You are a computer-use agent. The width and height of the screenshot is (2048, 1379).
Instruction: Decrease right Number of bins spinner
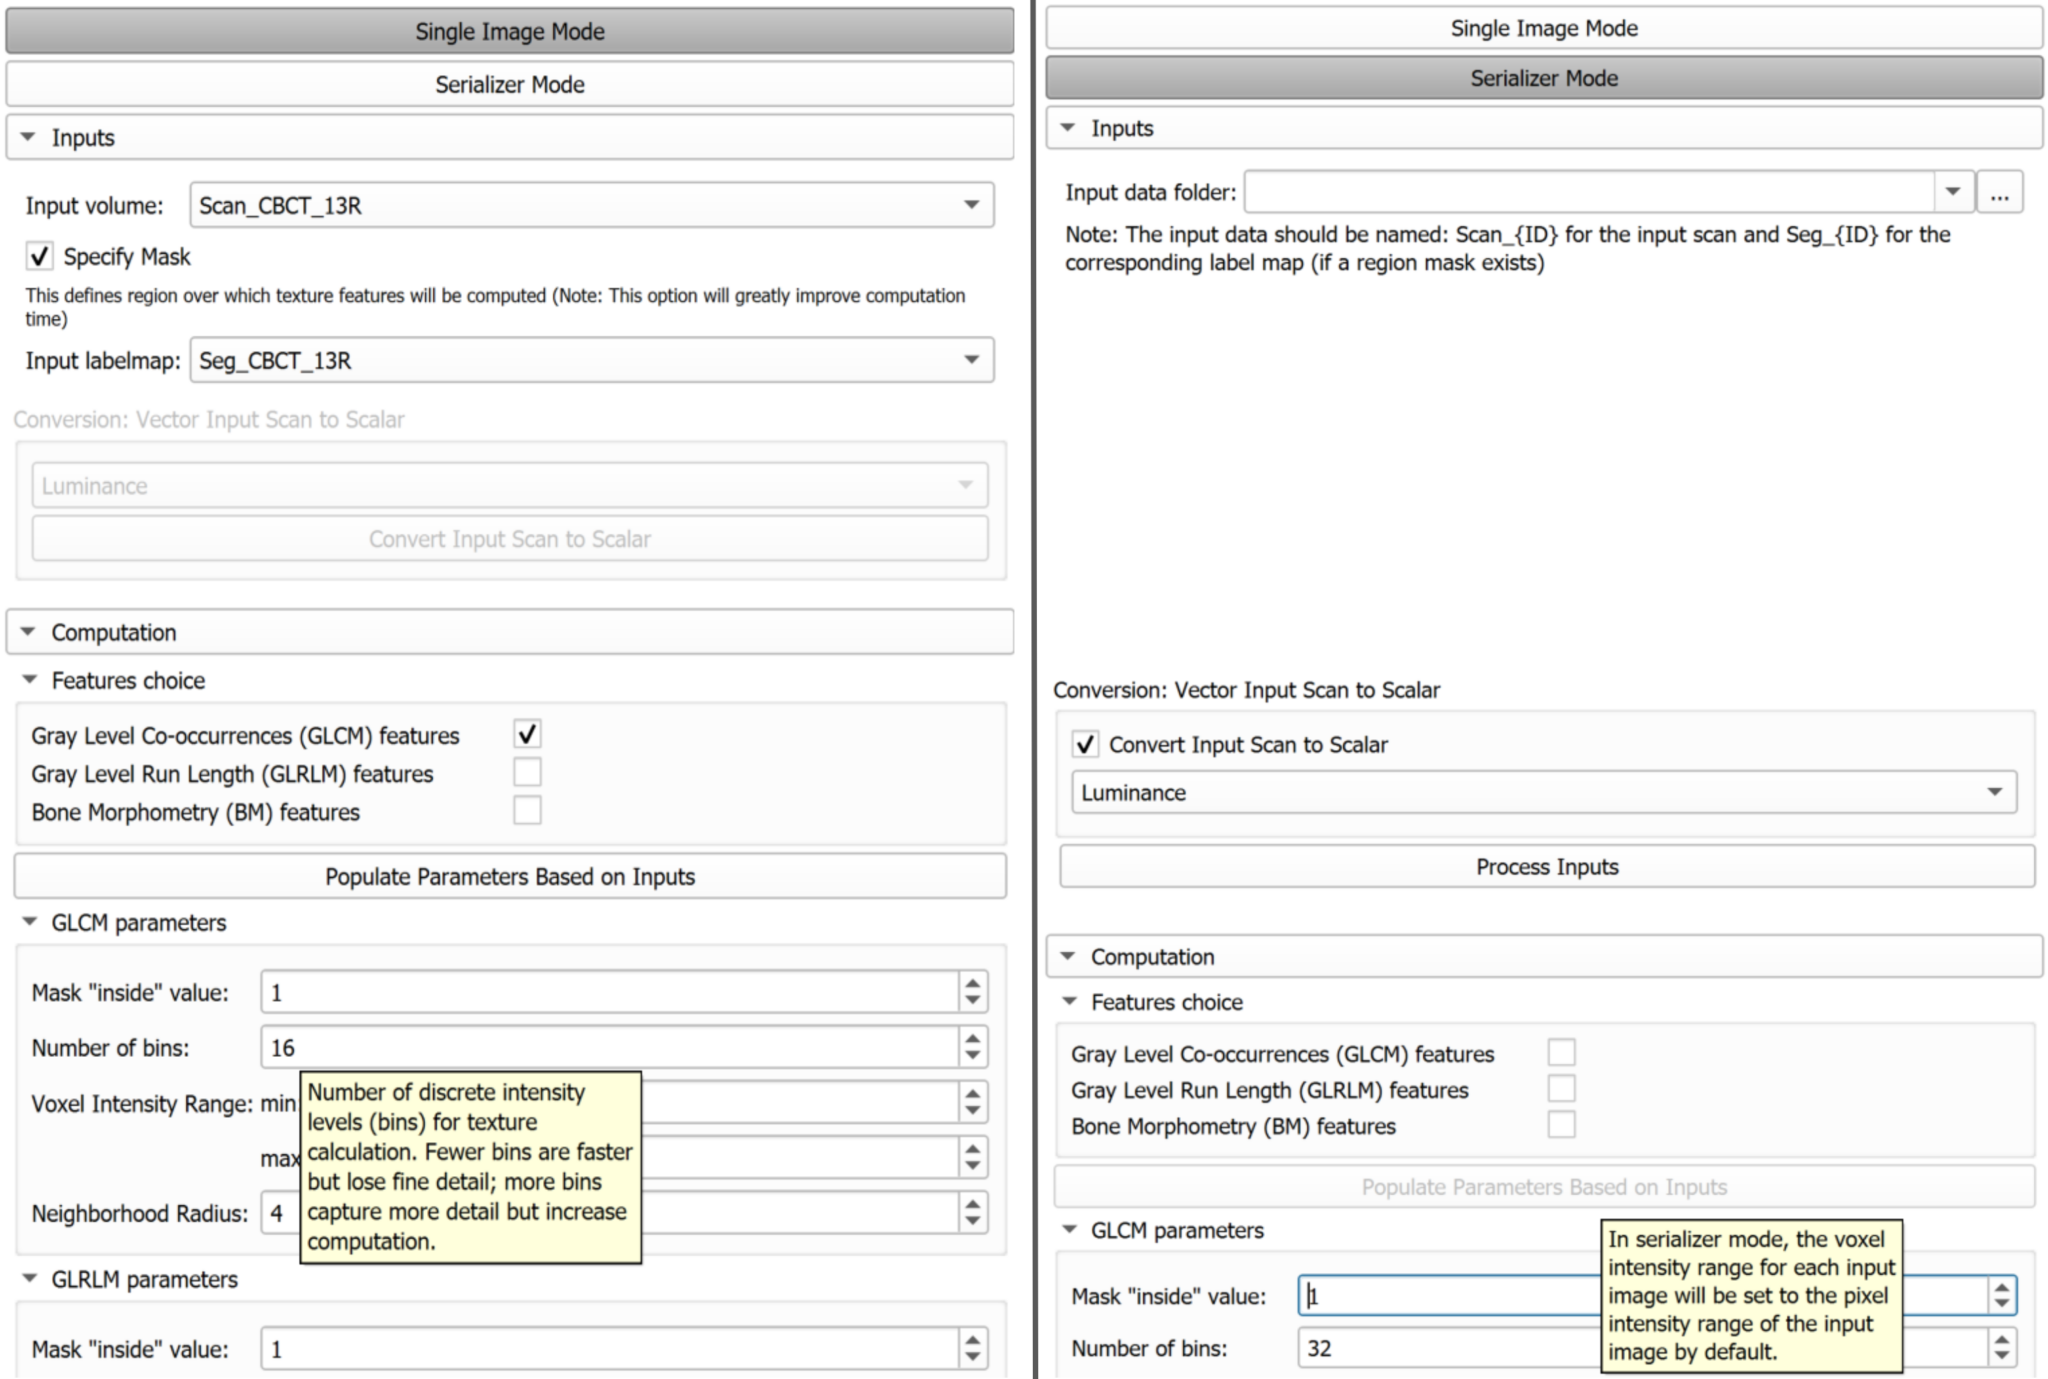click(2001, 1356)
